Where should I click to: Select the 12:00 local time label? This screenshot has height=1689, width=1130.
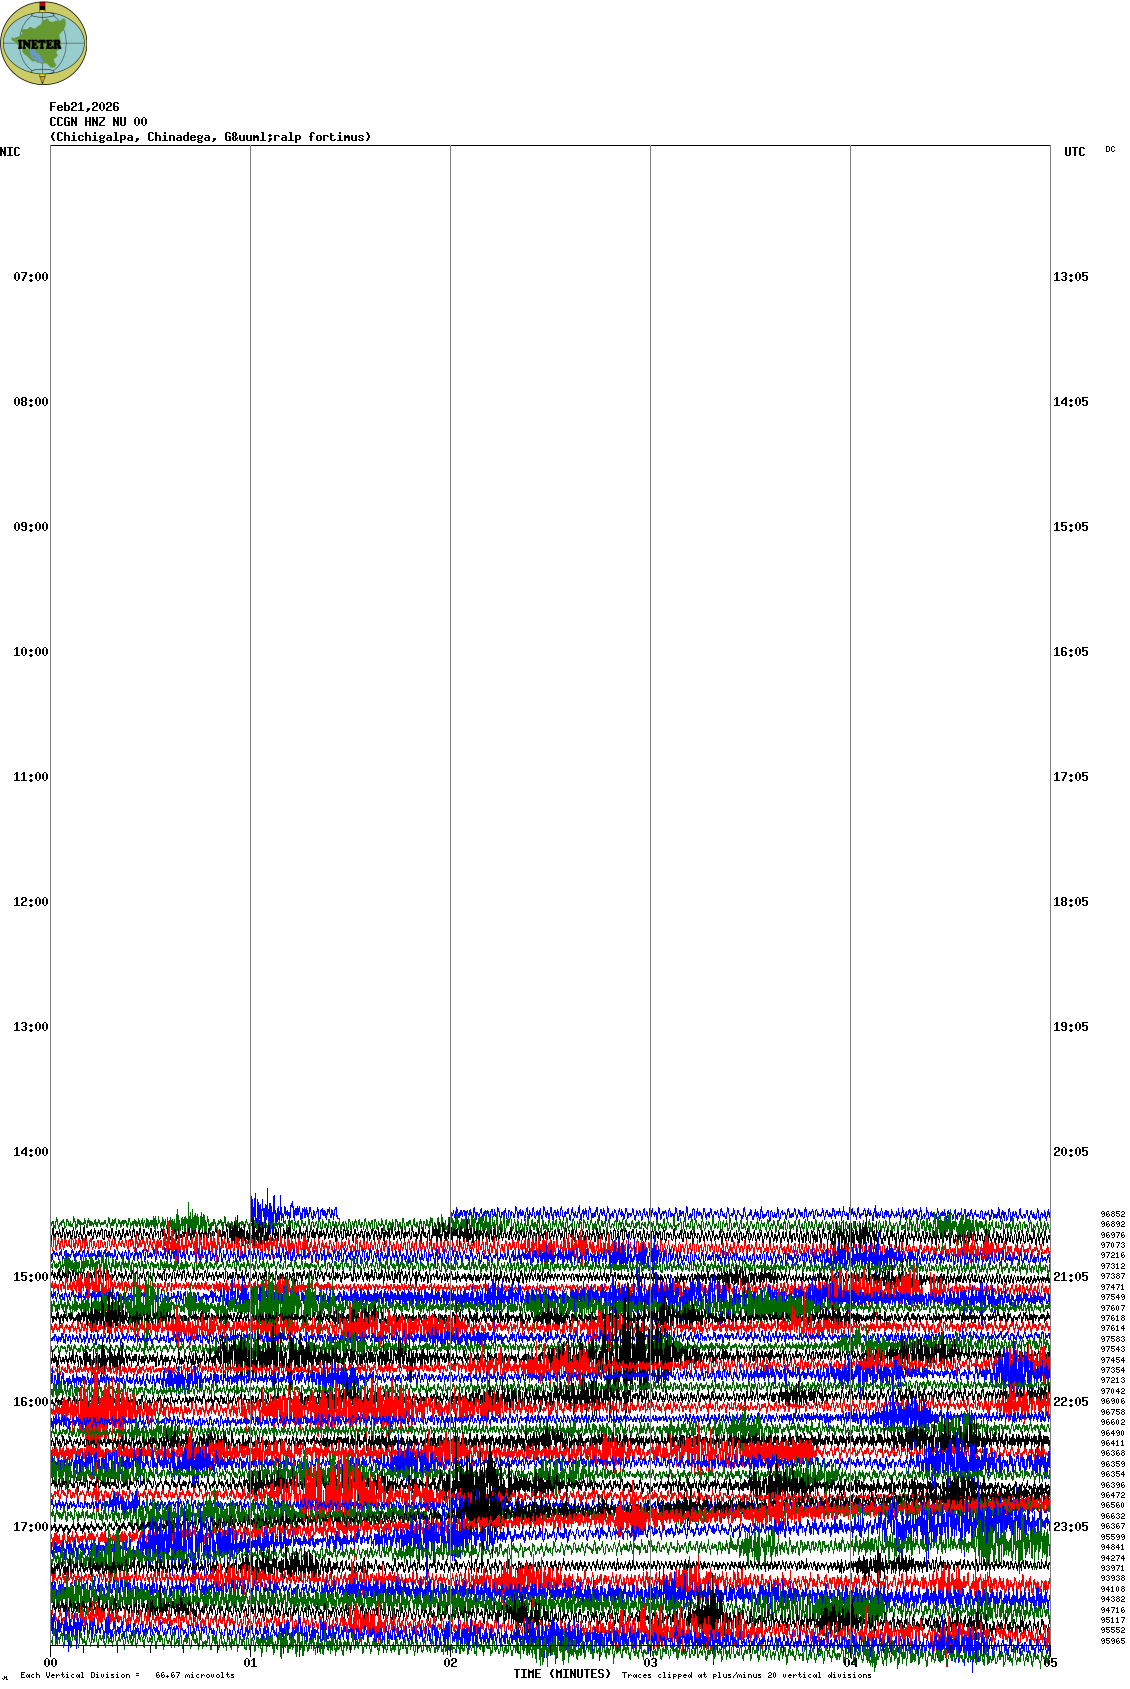coord(30,902)
